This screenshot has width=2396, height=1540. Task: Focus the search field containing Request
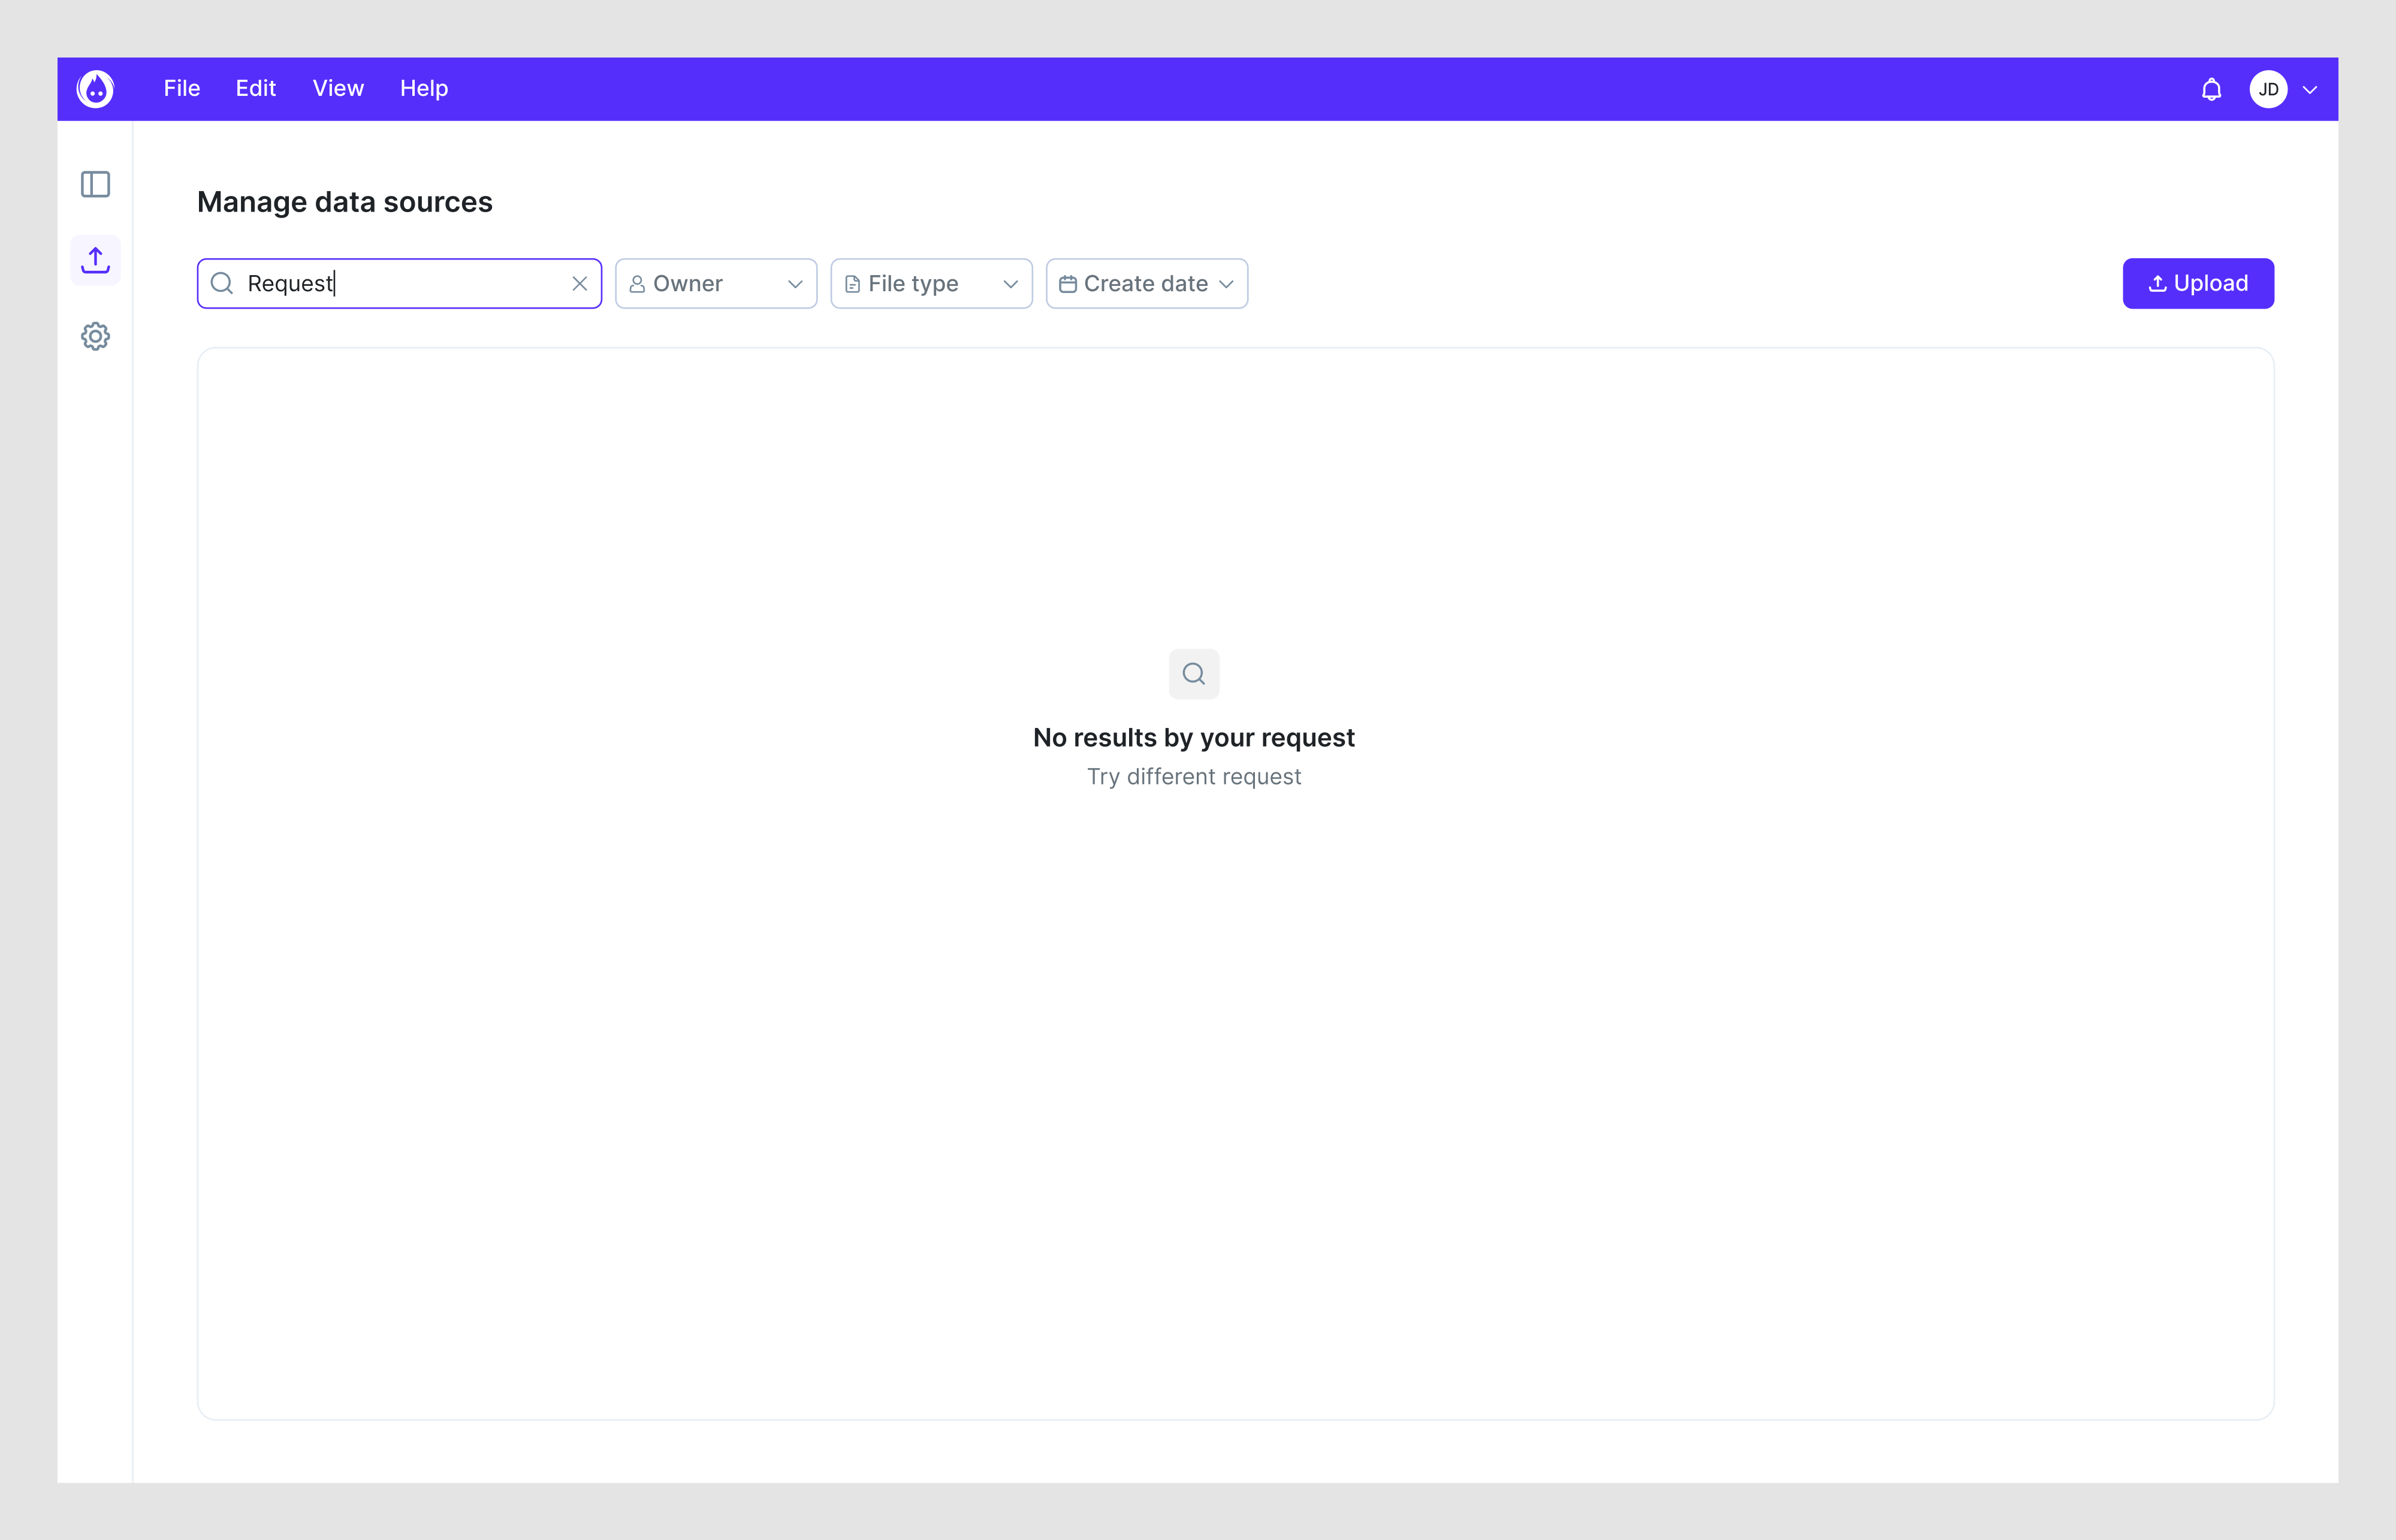click(399, 284)
